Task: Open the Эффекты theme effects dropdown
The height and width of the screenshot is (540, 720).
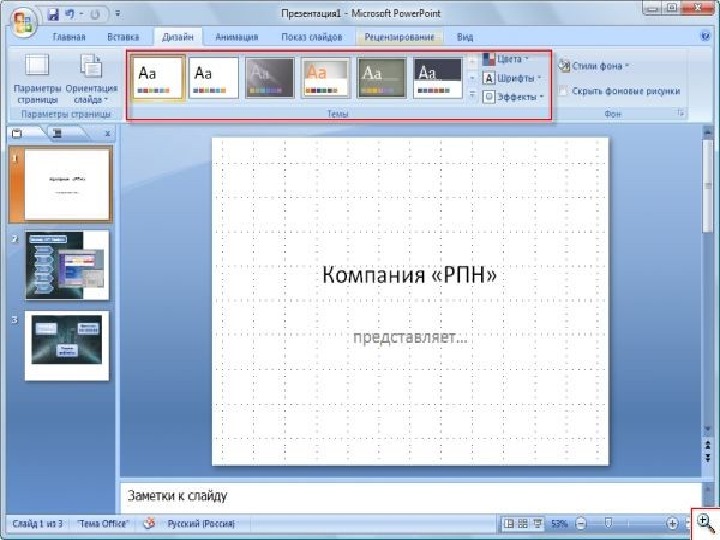Action: coord(513,97)
